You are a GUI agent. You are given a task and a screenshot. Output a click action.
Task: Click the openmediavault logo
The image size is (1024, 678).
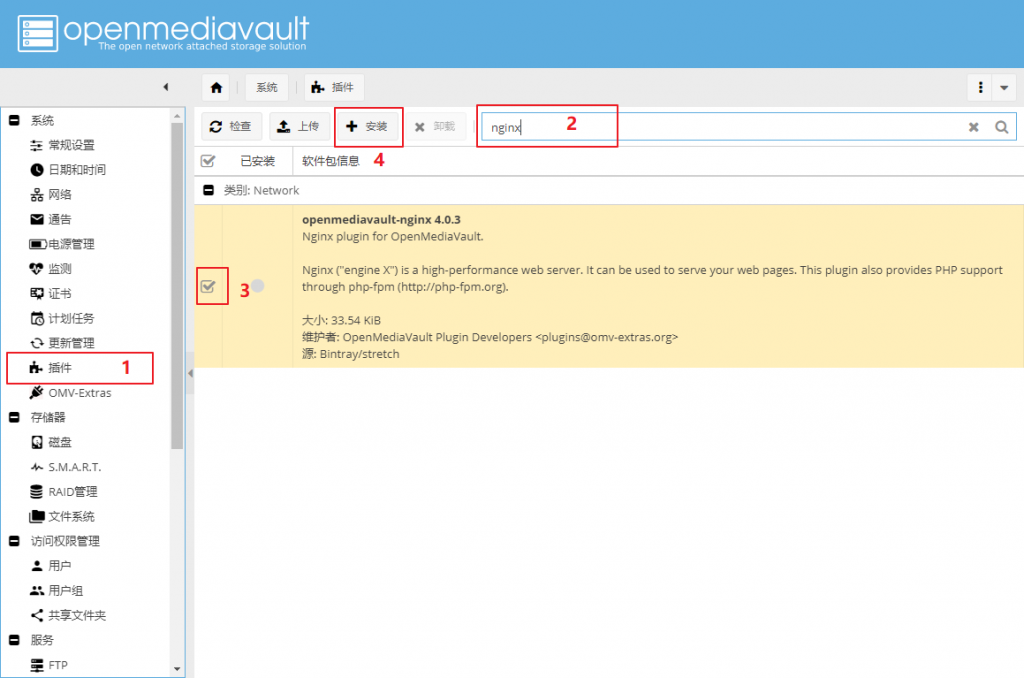[163, 33]
